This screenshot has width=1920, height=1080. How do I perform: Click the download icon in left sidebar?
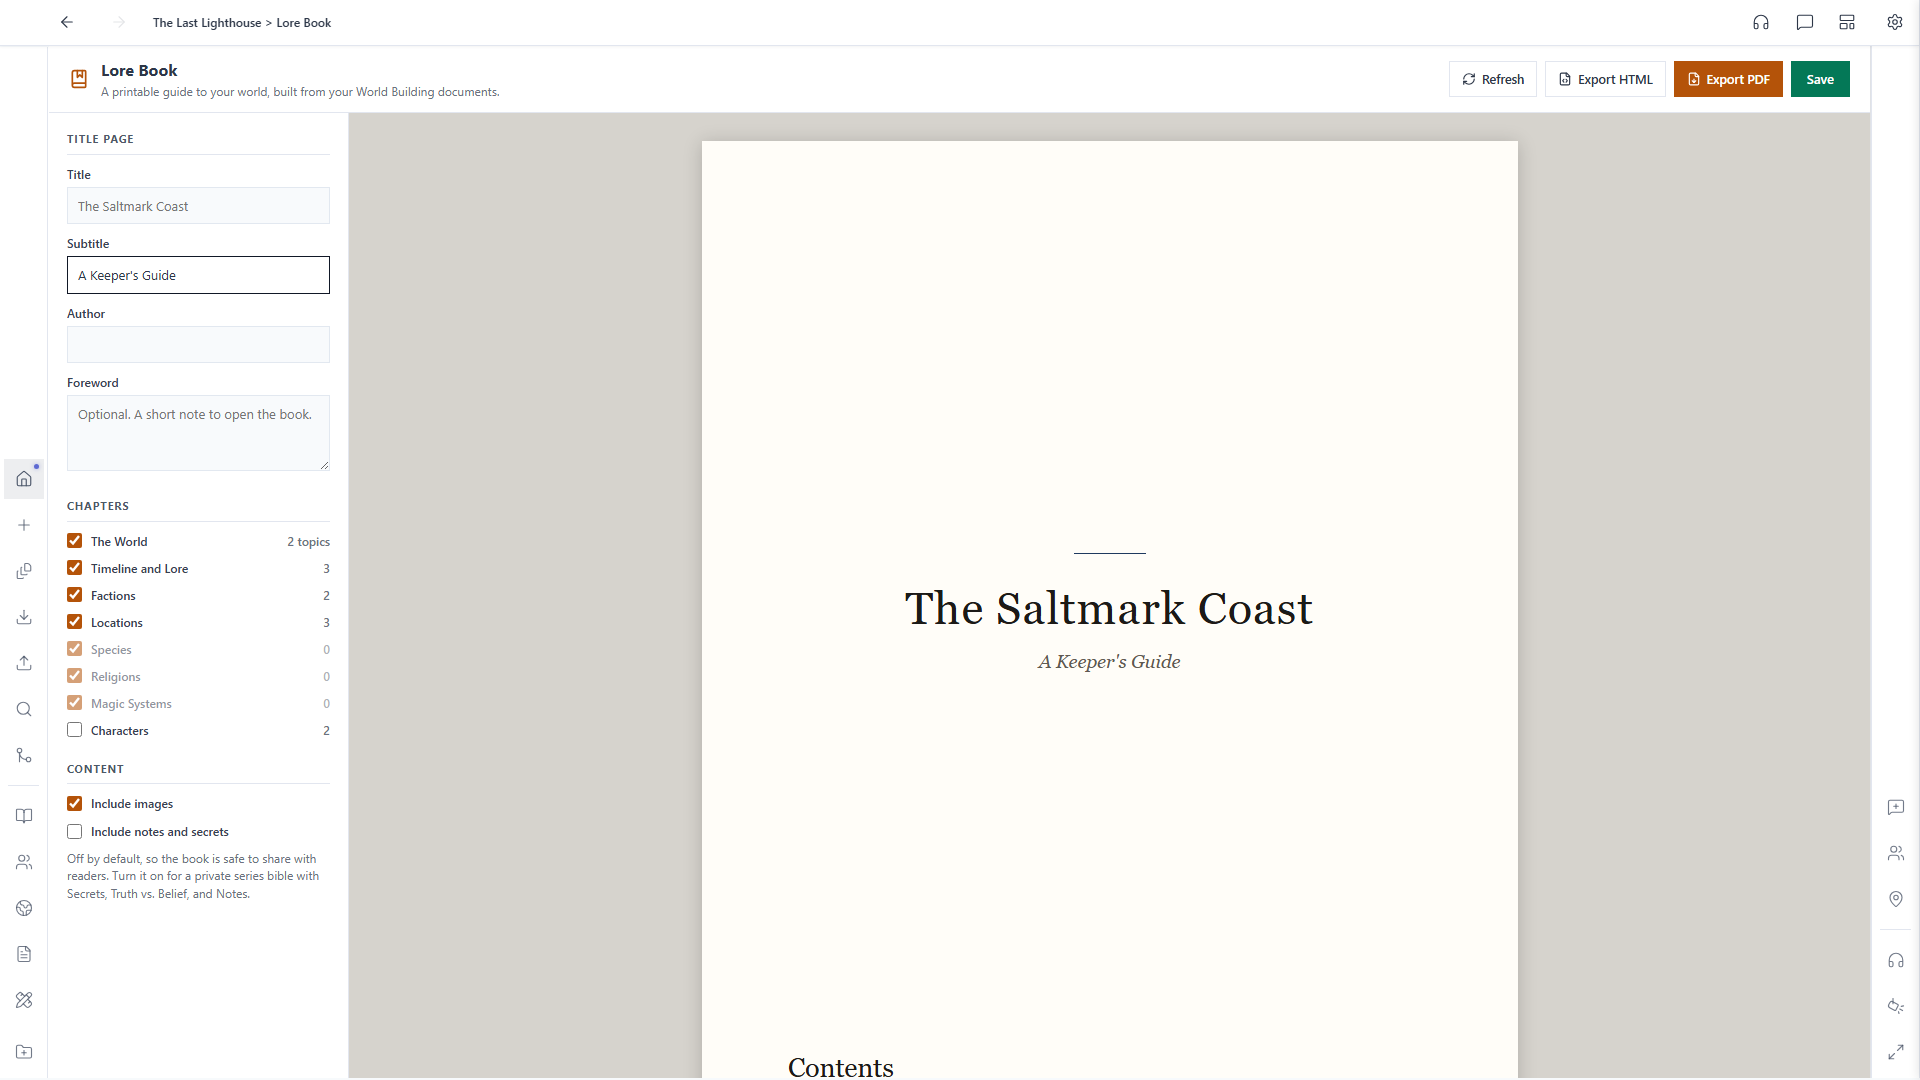click(24, 617)
